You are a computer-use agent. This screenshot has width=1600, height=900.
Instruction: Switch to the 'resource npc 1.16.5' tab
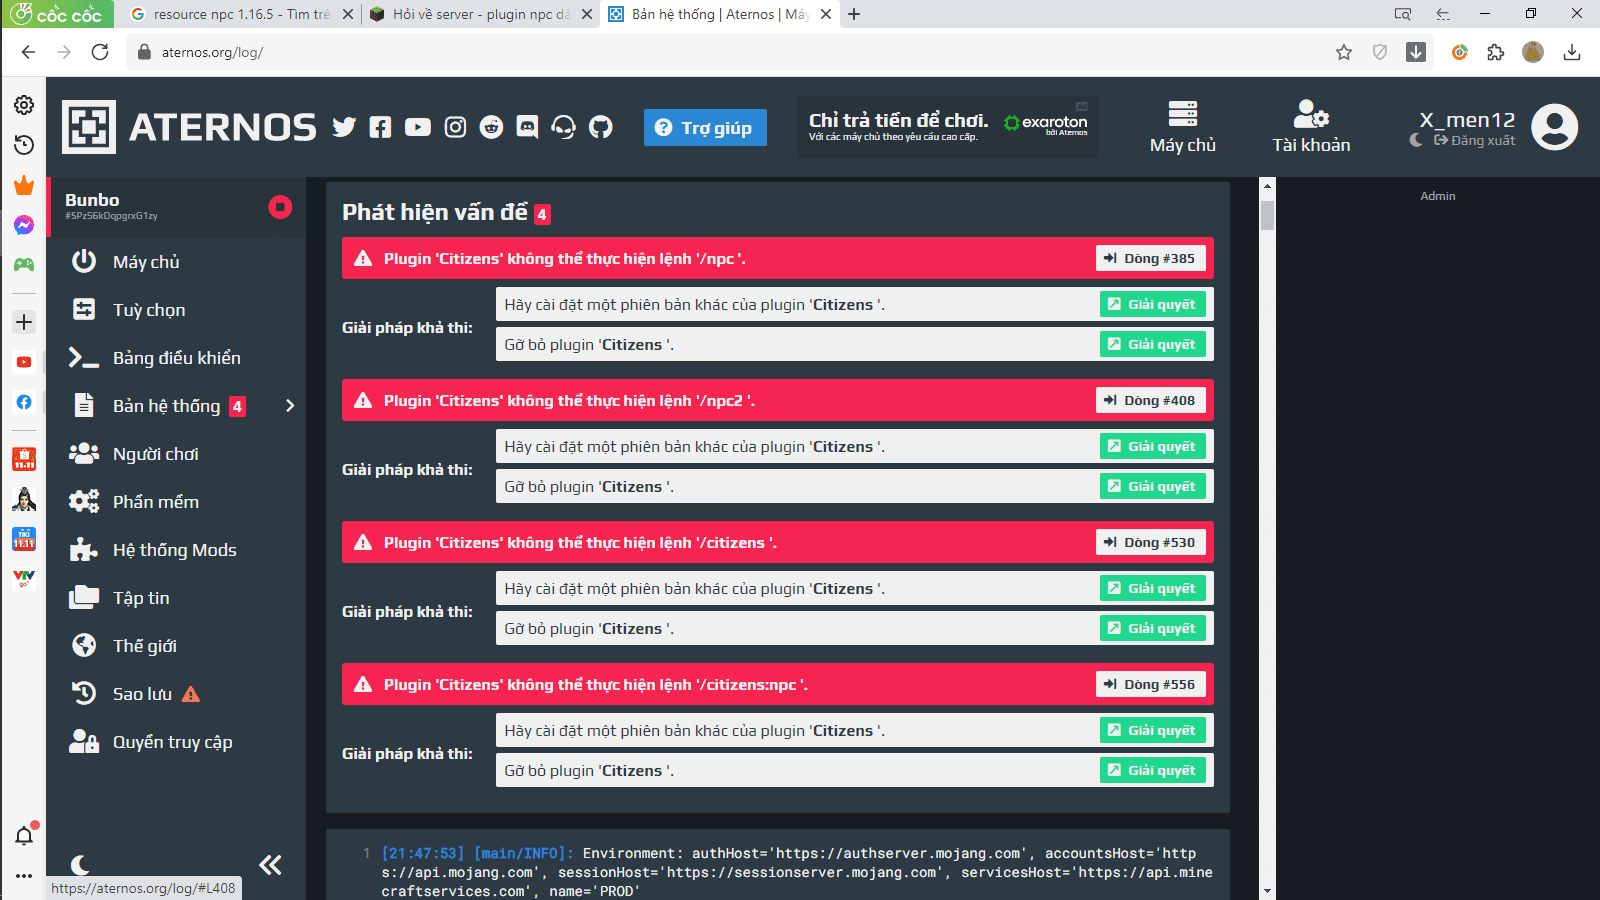[240, 14]
